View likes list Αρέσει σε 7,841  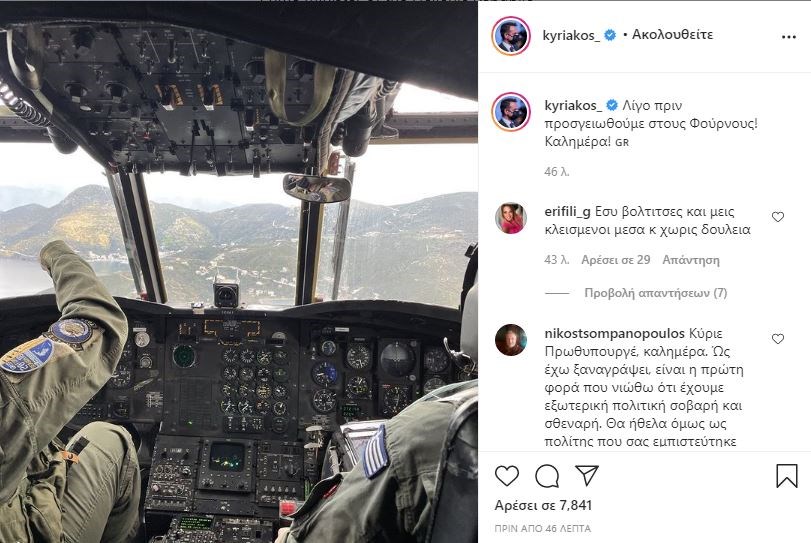543,505
